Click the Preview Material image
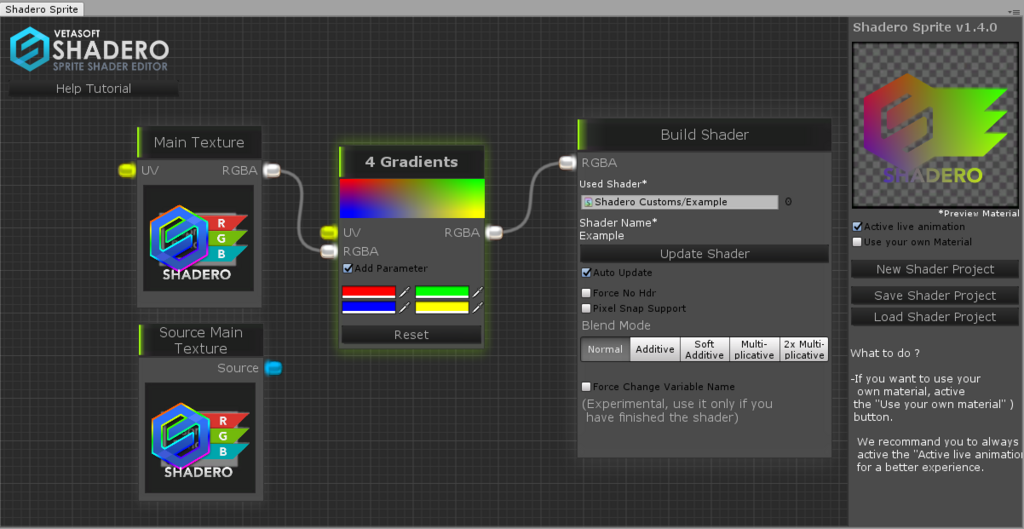Screen dimensions: 1024x529 coord(935,125)
